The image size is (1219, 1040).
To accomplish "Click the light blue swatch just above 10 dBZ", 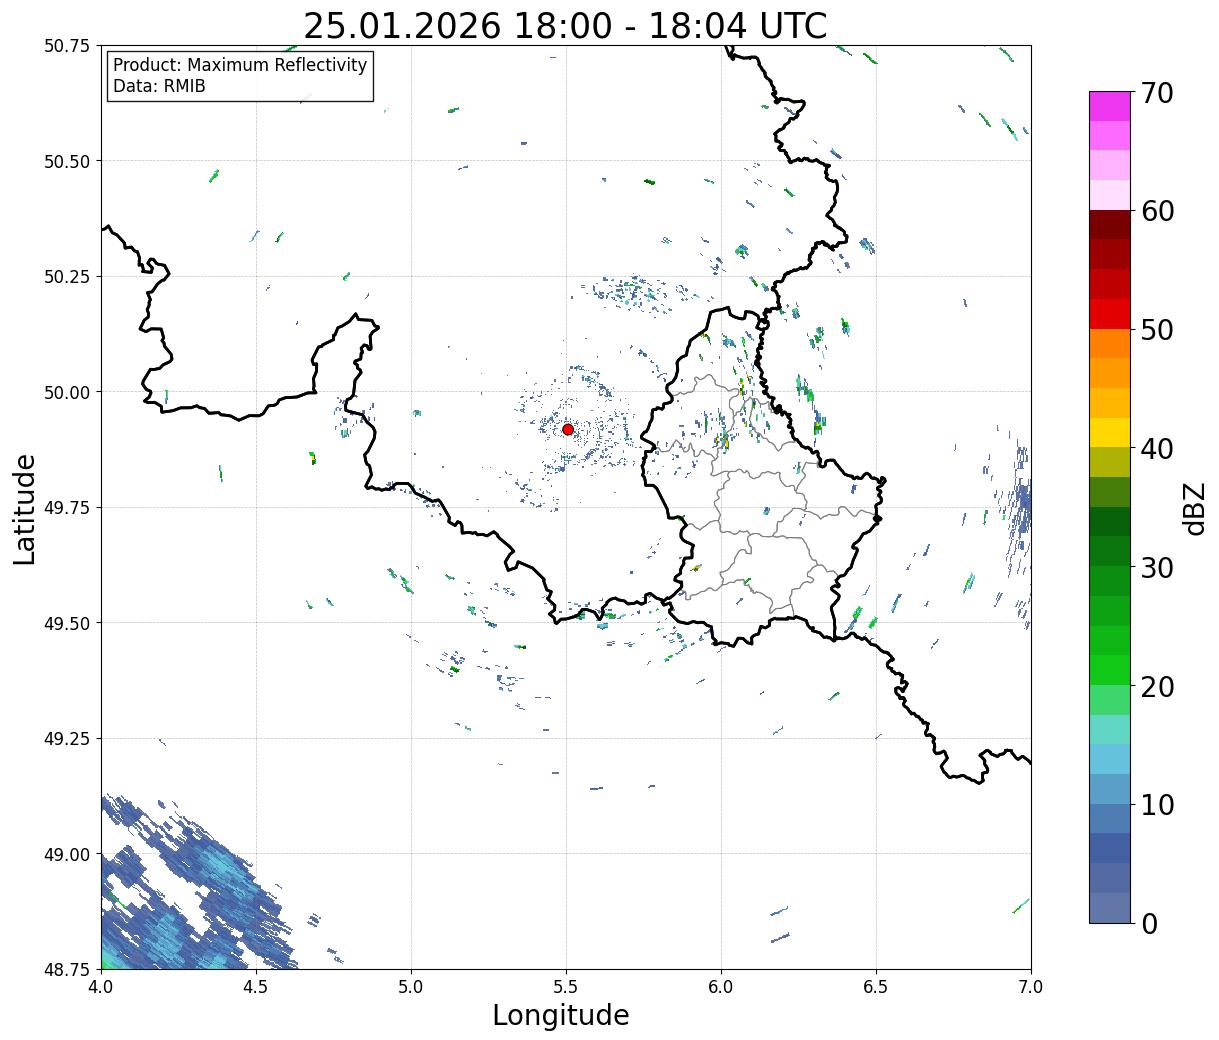I will click(x=1110, y=789).
